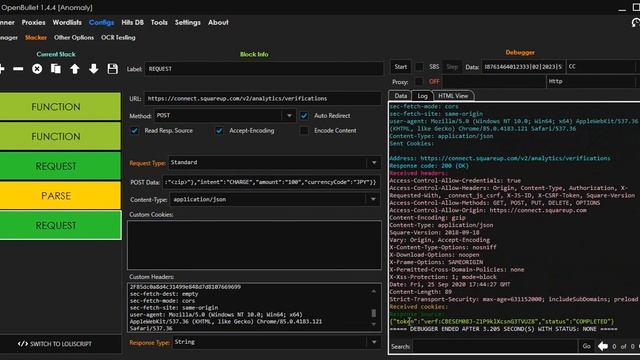Click the previous search result arrow
The image size is (640, 360).
click(x=602, y=346)
